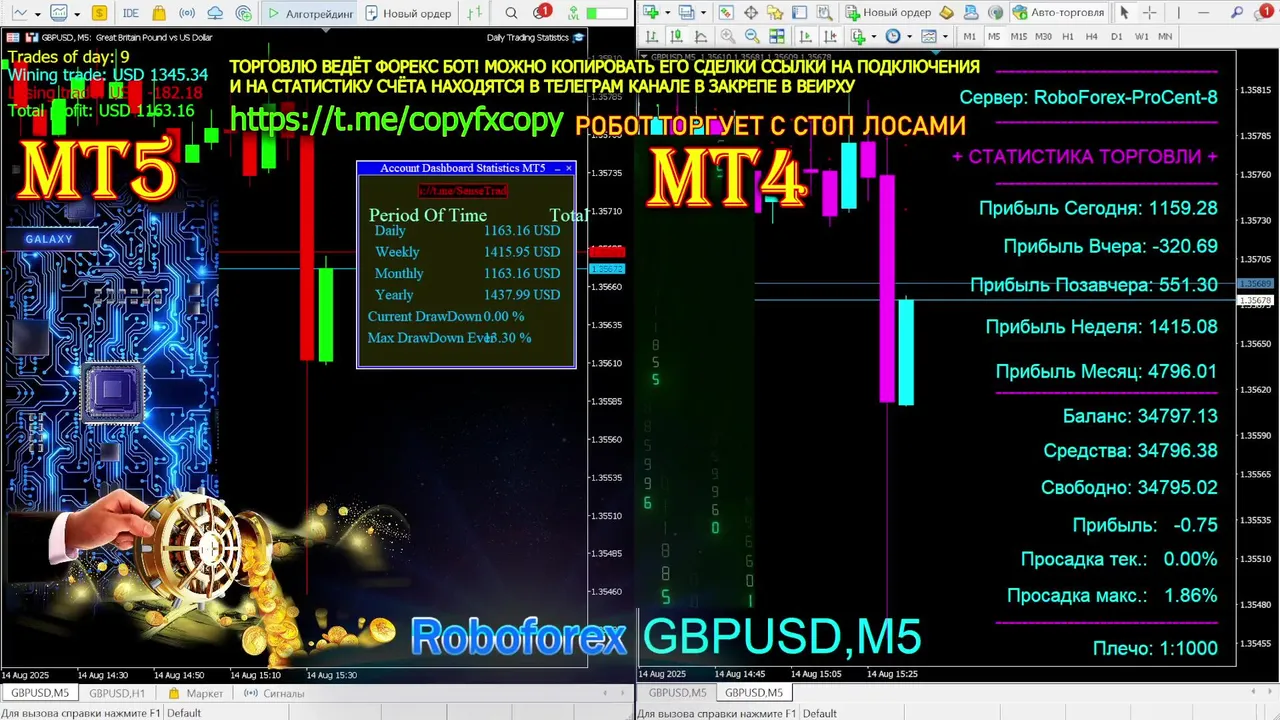Toggle Авто-торговля in MT4 toolbar
The width and height of the screenshot is (1280, 720).
click(1058, 12)
